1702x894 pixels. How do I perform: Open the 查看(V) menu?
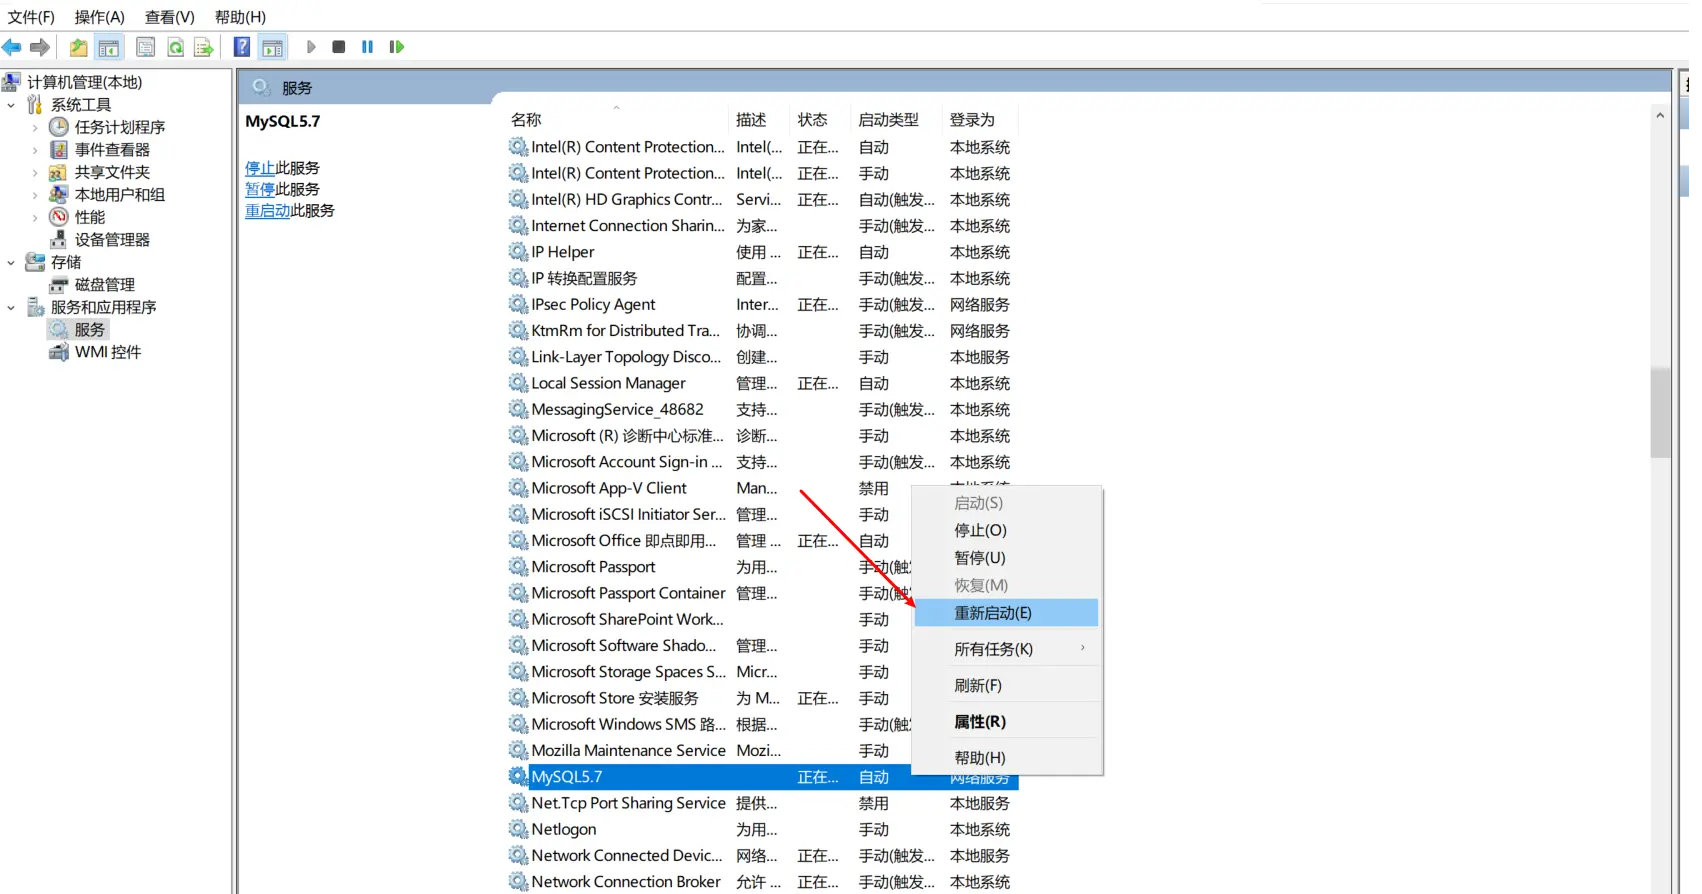click(x=169, y=17)
